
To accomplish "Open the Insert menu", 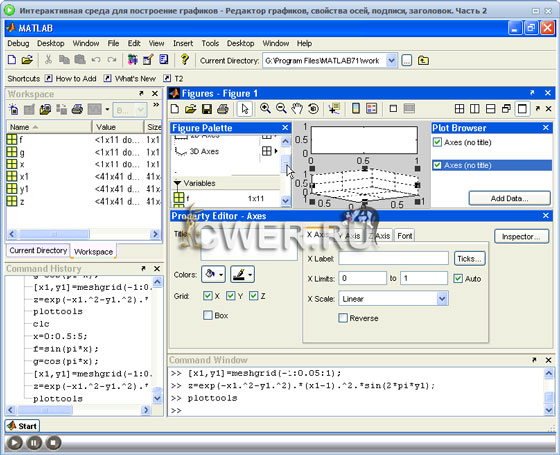I will (x=183, y=43).
